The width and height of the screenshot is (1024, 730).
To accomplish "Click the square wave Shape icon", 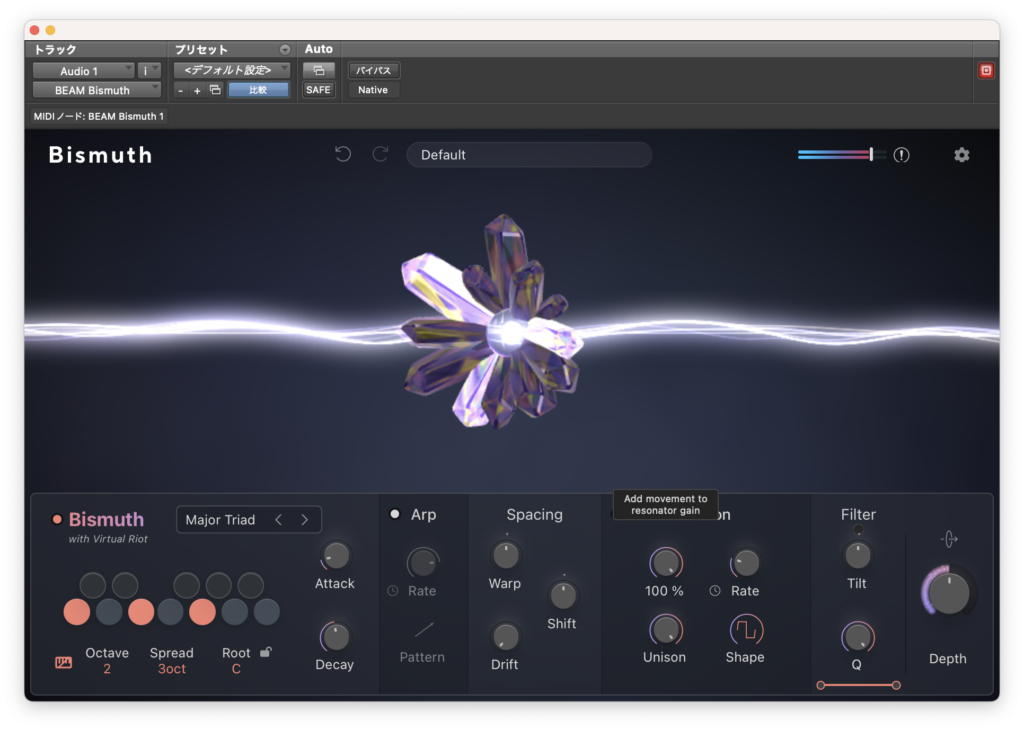I will pyautogui.click(x=746, y=630).
